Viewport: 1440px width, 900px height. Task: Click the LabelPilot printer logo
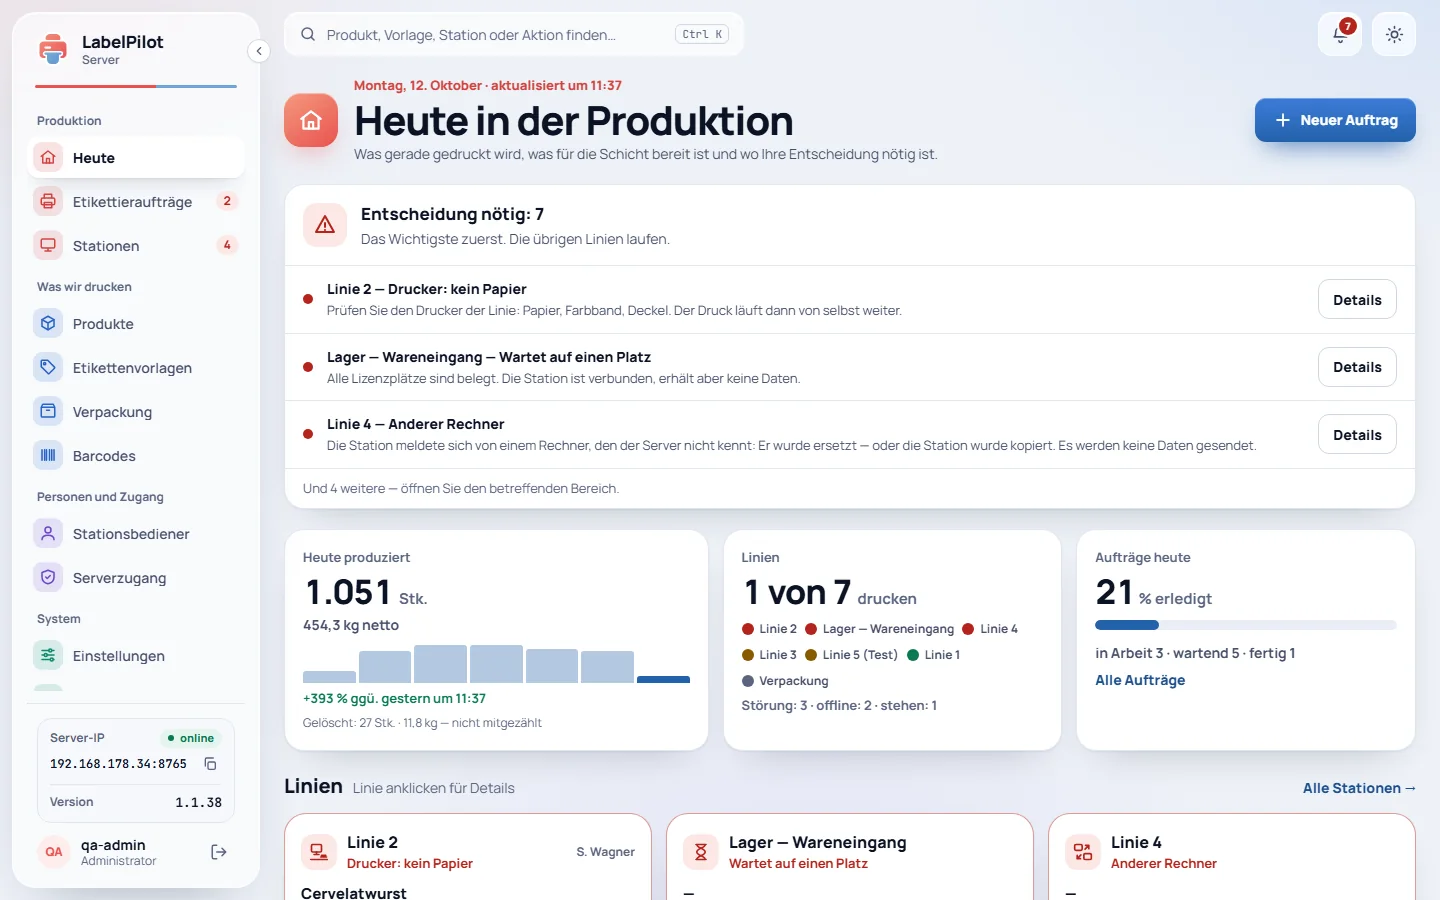52,49
